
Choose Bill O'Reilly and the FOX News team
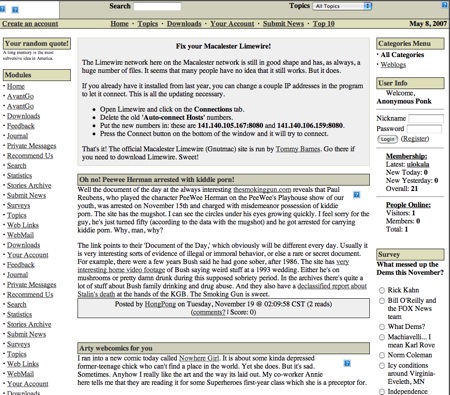point(382,301)
